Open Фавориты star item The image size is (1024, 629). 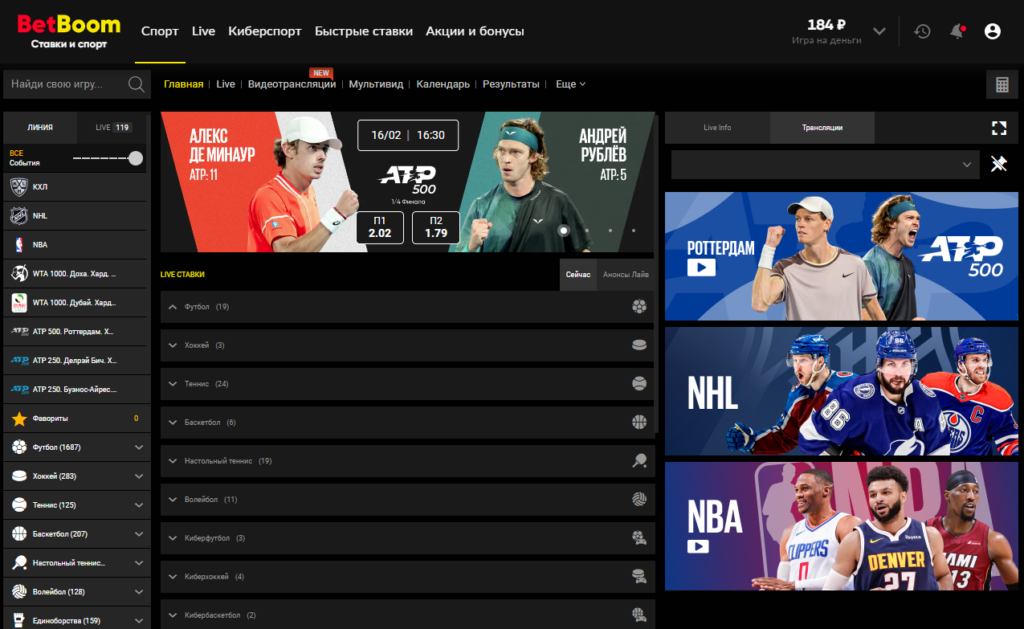(76, 418)
